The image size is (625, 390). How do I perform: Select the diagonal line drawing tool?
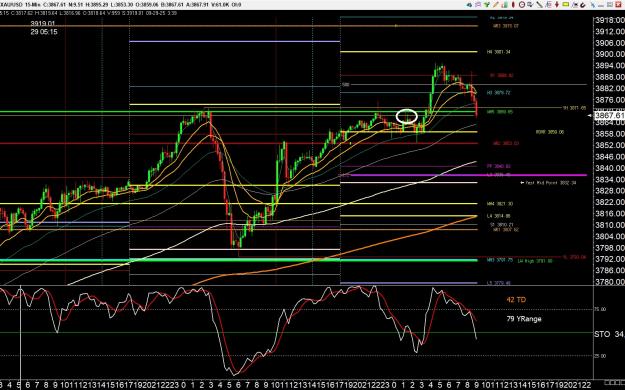pos(539,5)
